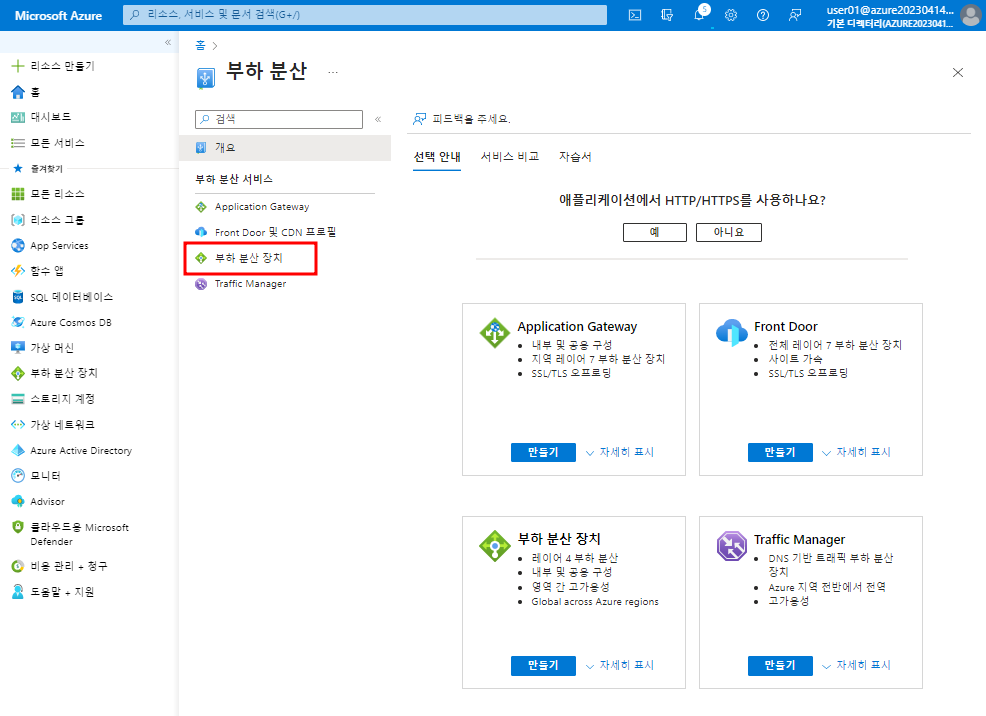
Task: Click 피드백을 주세요 link
Action: click(x=462, y=119)
